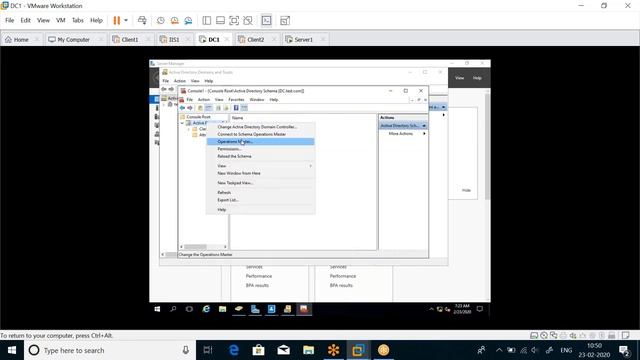Choose New Window from Here

click(x=260, y=173)
